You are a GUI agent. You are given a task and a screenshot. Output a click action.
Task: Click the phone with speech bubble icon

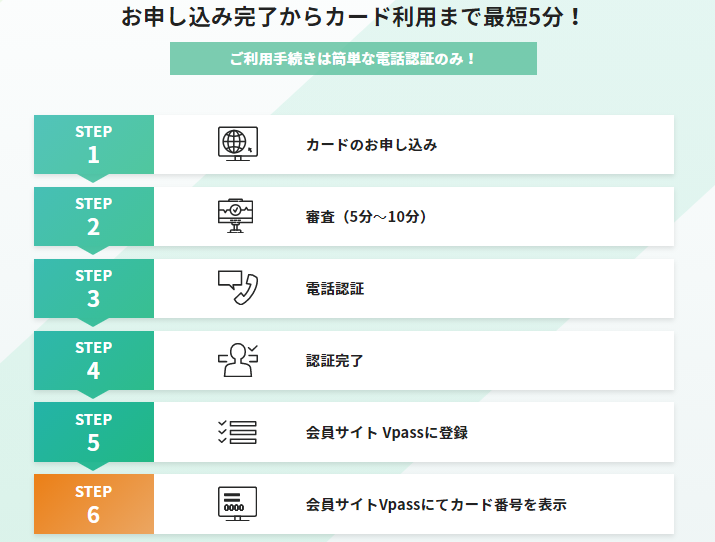[x=238, y=288]
